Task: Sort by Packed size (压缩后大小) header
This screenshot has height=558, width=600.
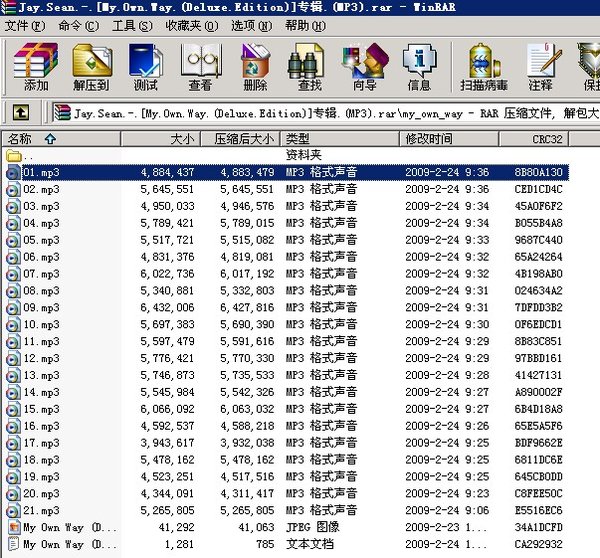Action: (x=241, y=139)
